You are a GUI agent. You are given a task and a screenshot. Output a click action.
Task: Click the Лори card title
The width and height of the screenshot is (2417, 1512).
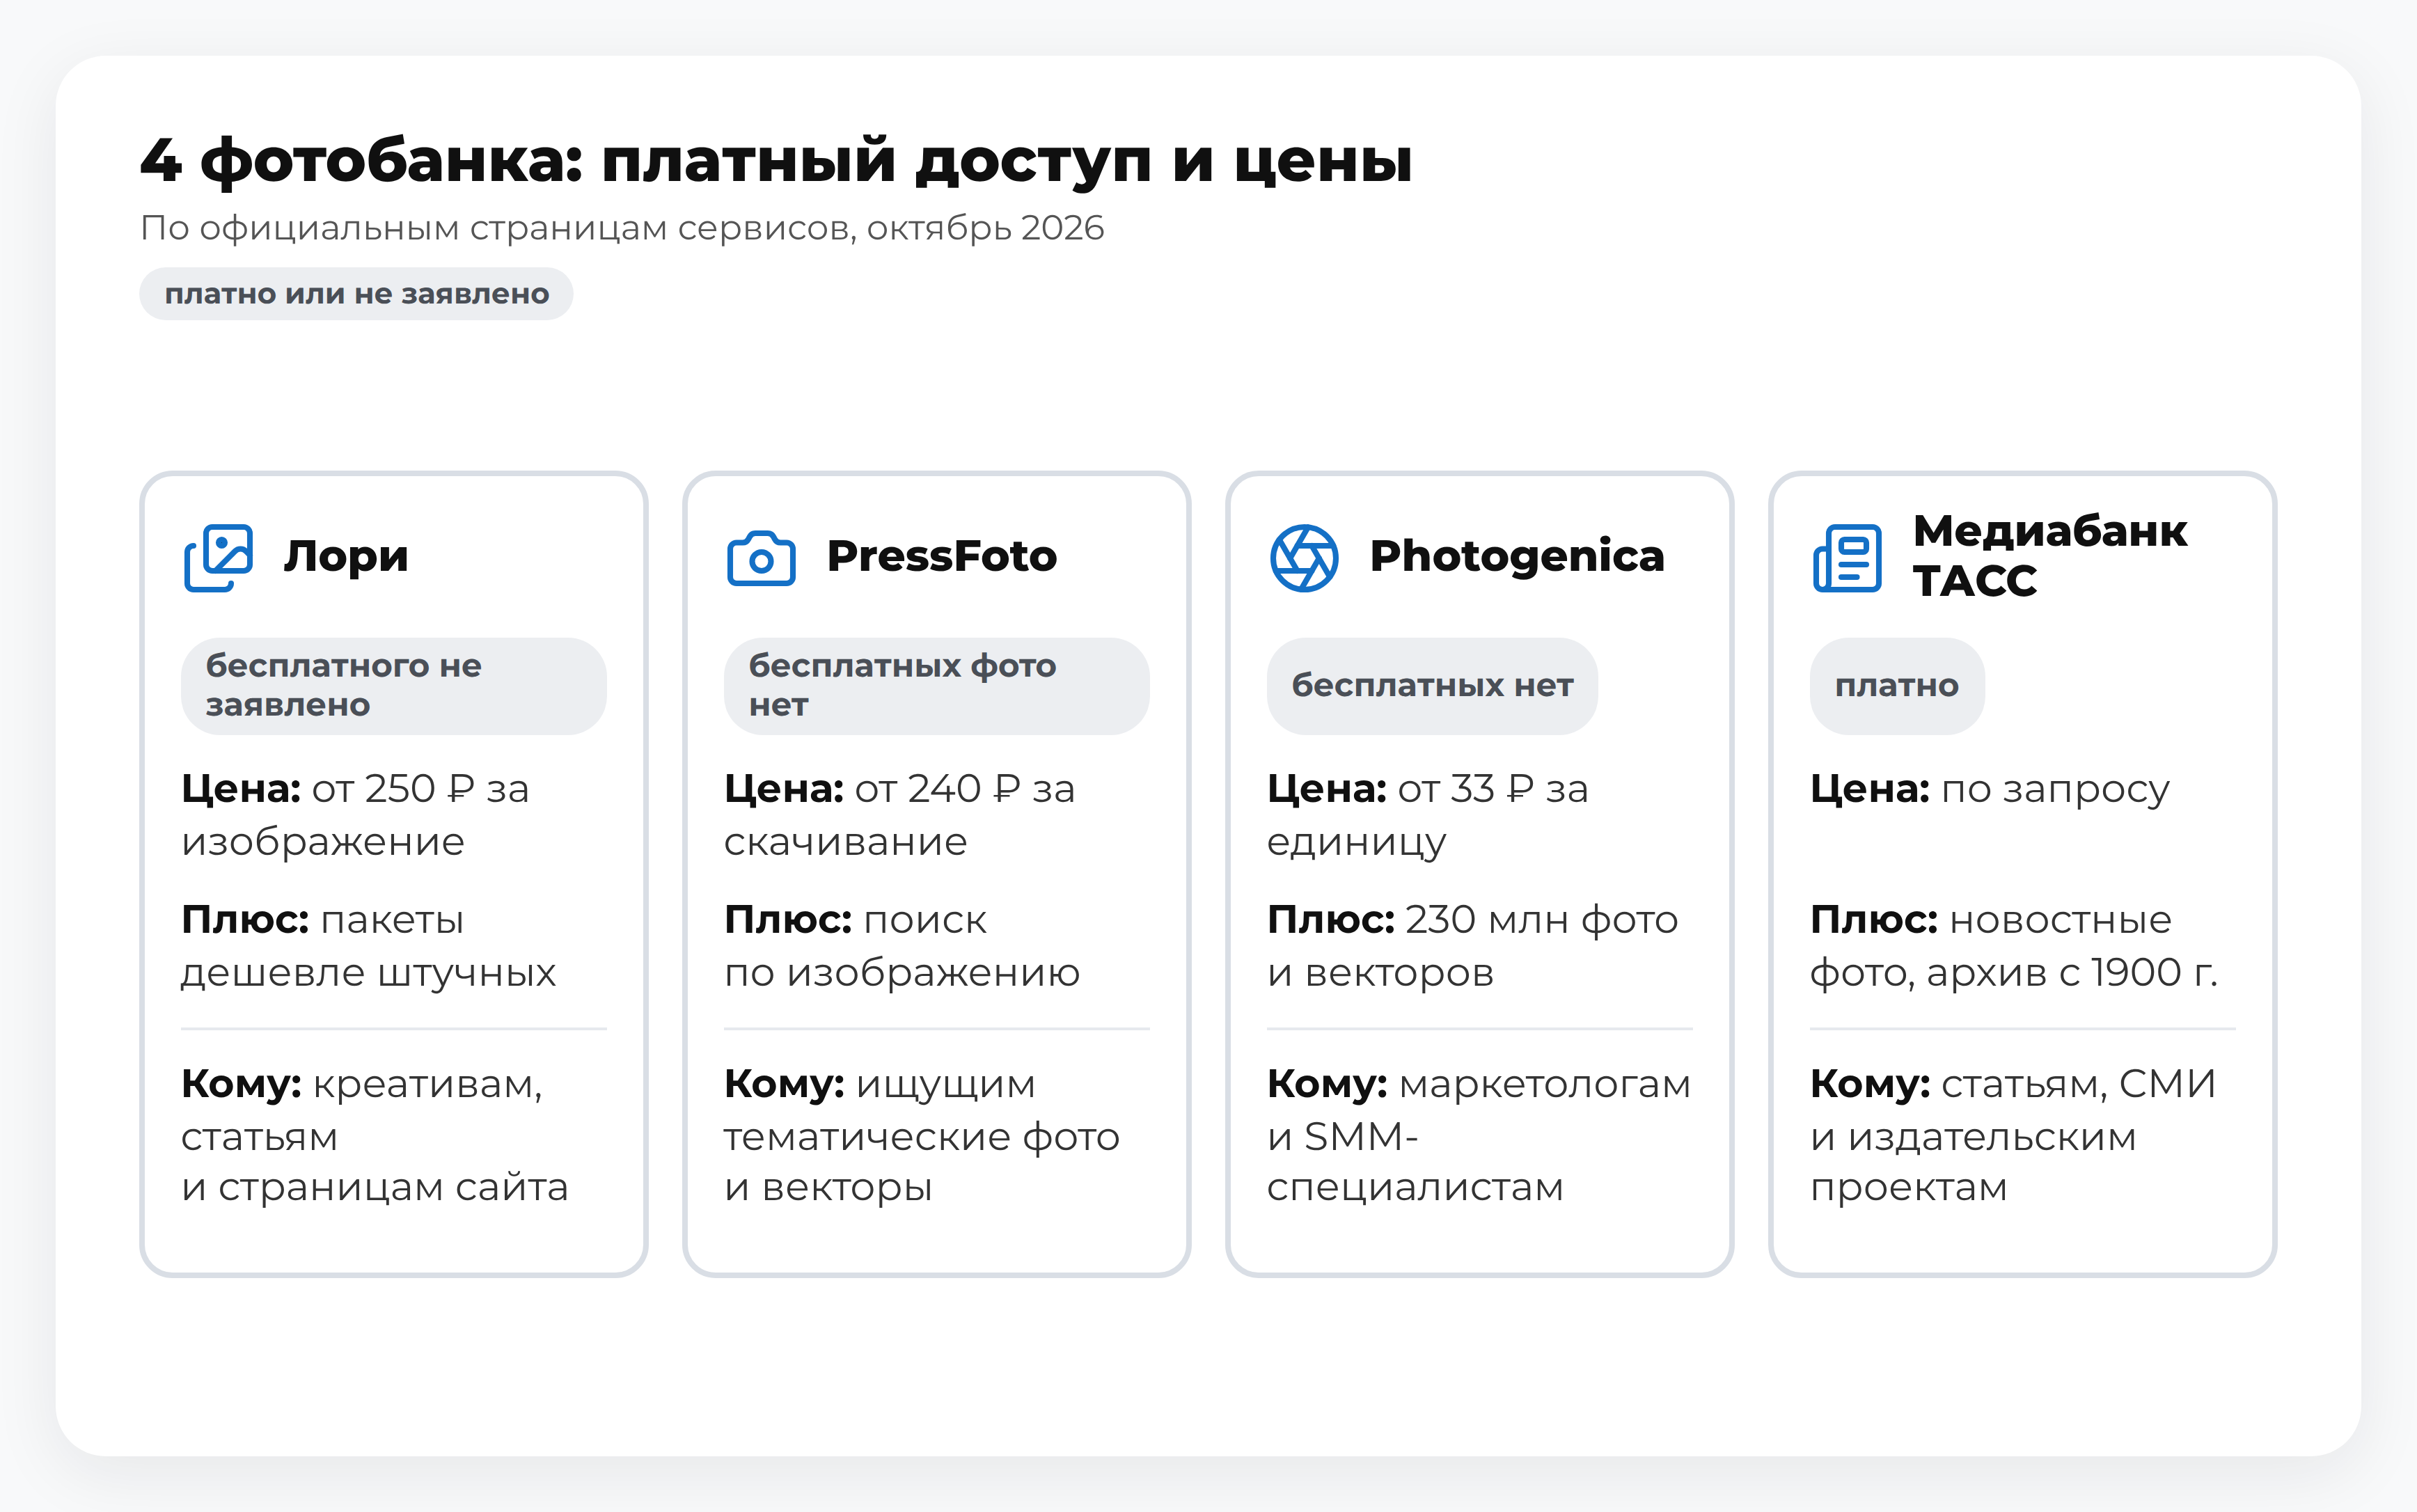[346, 557]
